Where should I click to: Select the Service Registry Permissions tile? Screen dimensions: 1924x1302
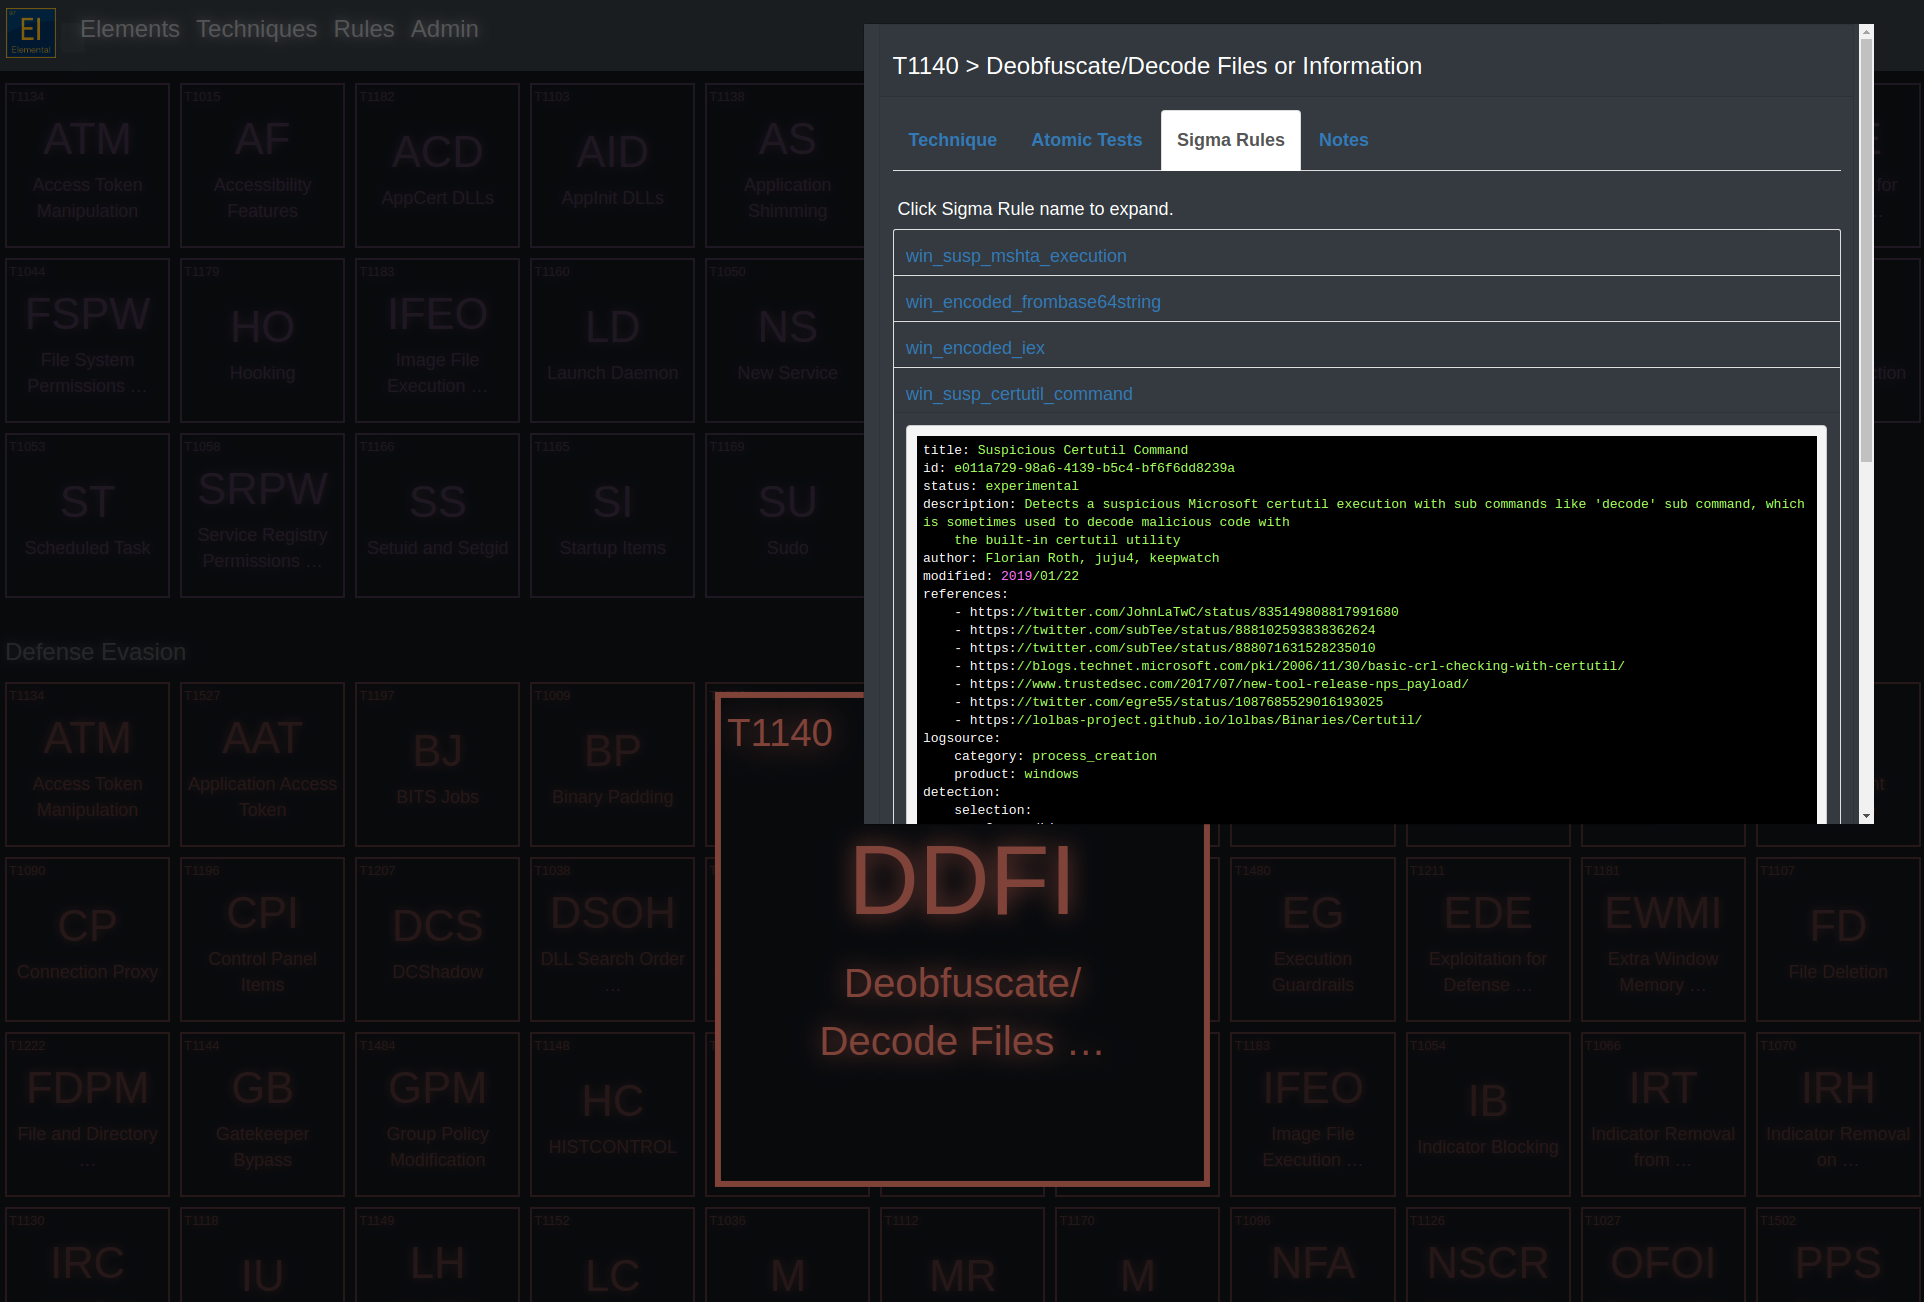pyautogui.click(x=262, y=516)
